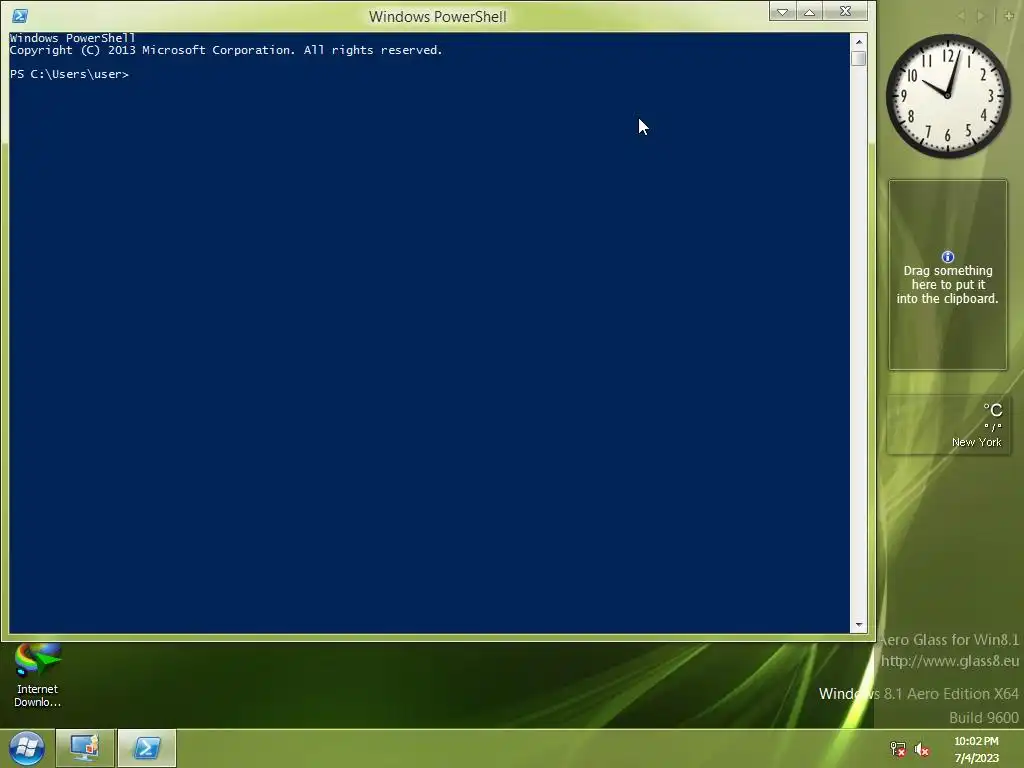Click the muted volume tray icon
The image size is (1024, 768).
(921, 749)
